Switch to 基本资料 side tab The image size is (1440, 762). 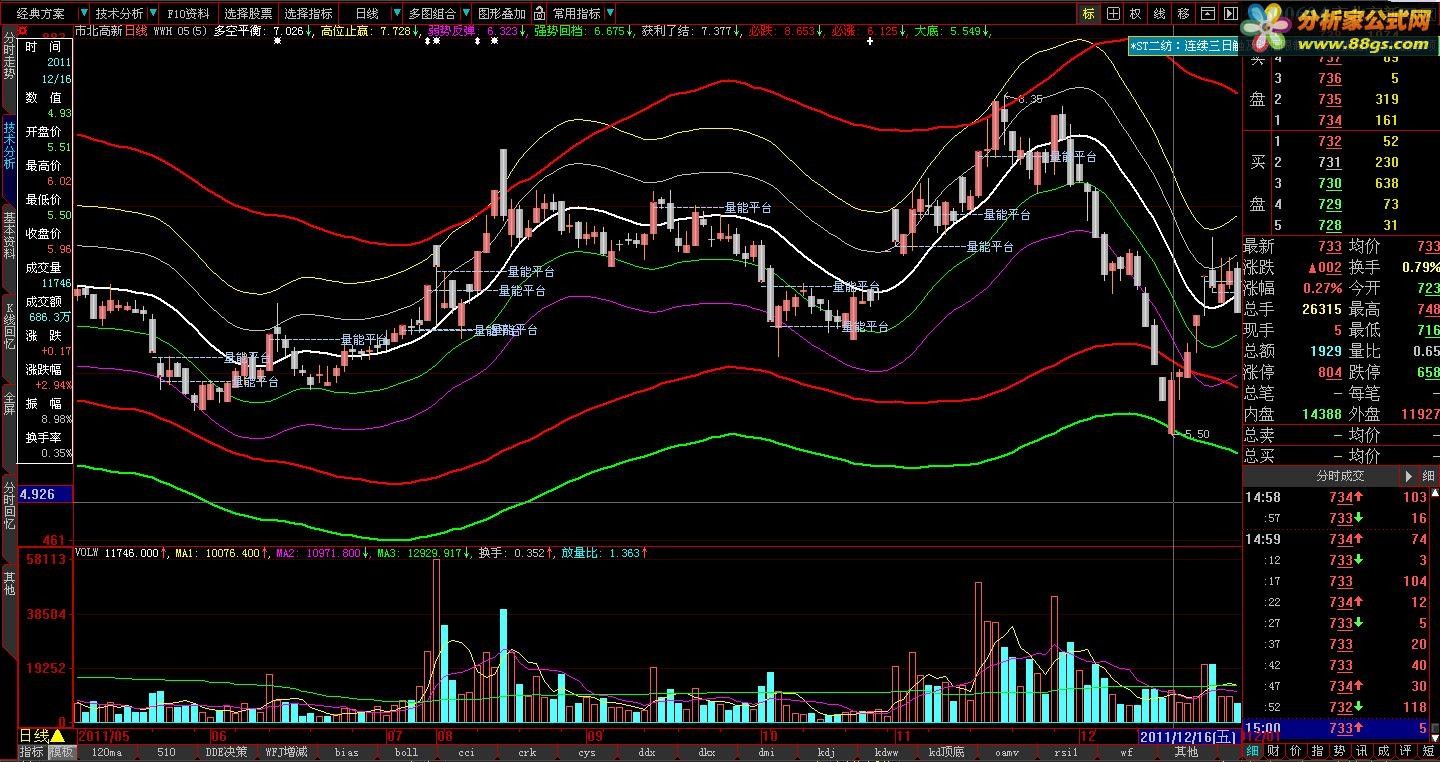pos(9,236)
